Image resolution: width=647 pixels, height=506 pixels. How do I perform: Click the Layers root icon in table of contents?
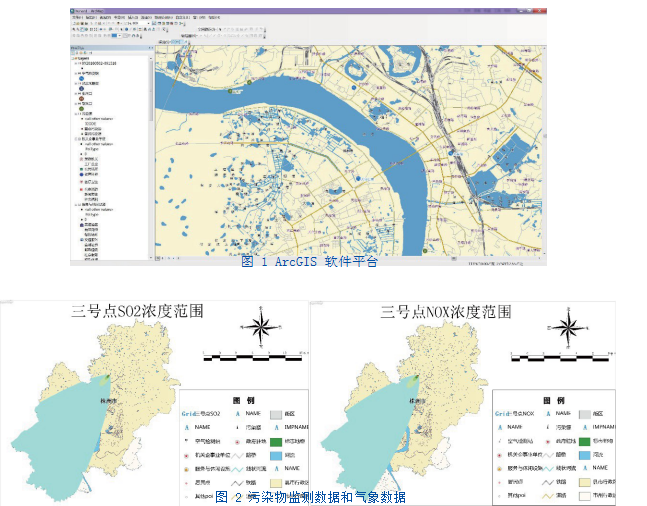[77, 59]
